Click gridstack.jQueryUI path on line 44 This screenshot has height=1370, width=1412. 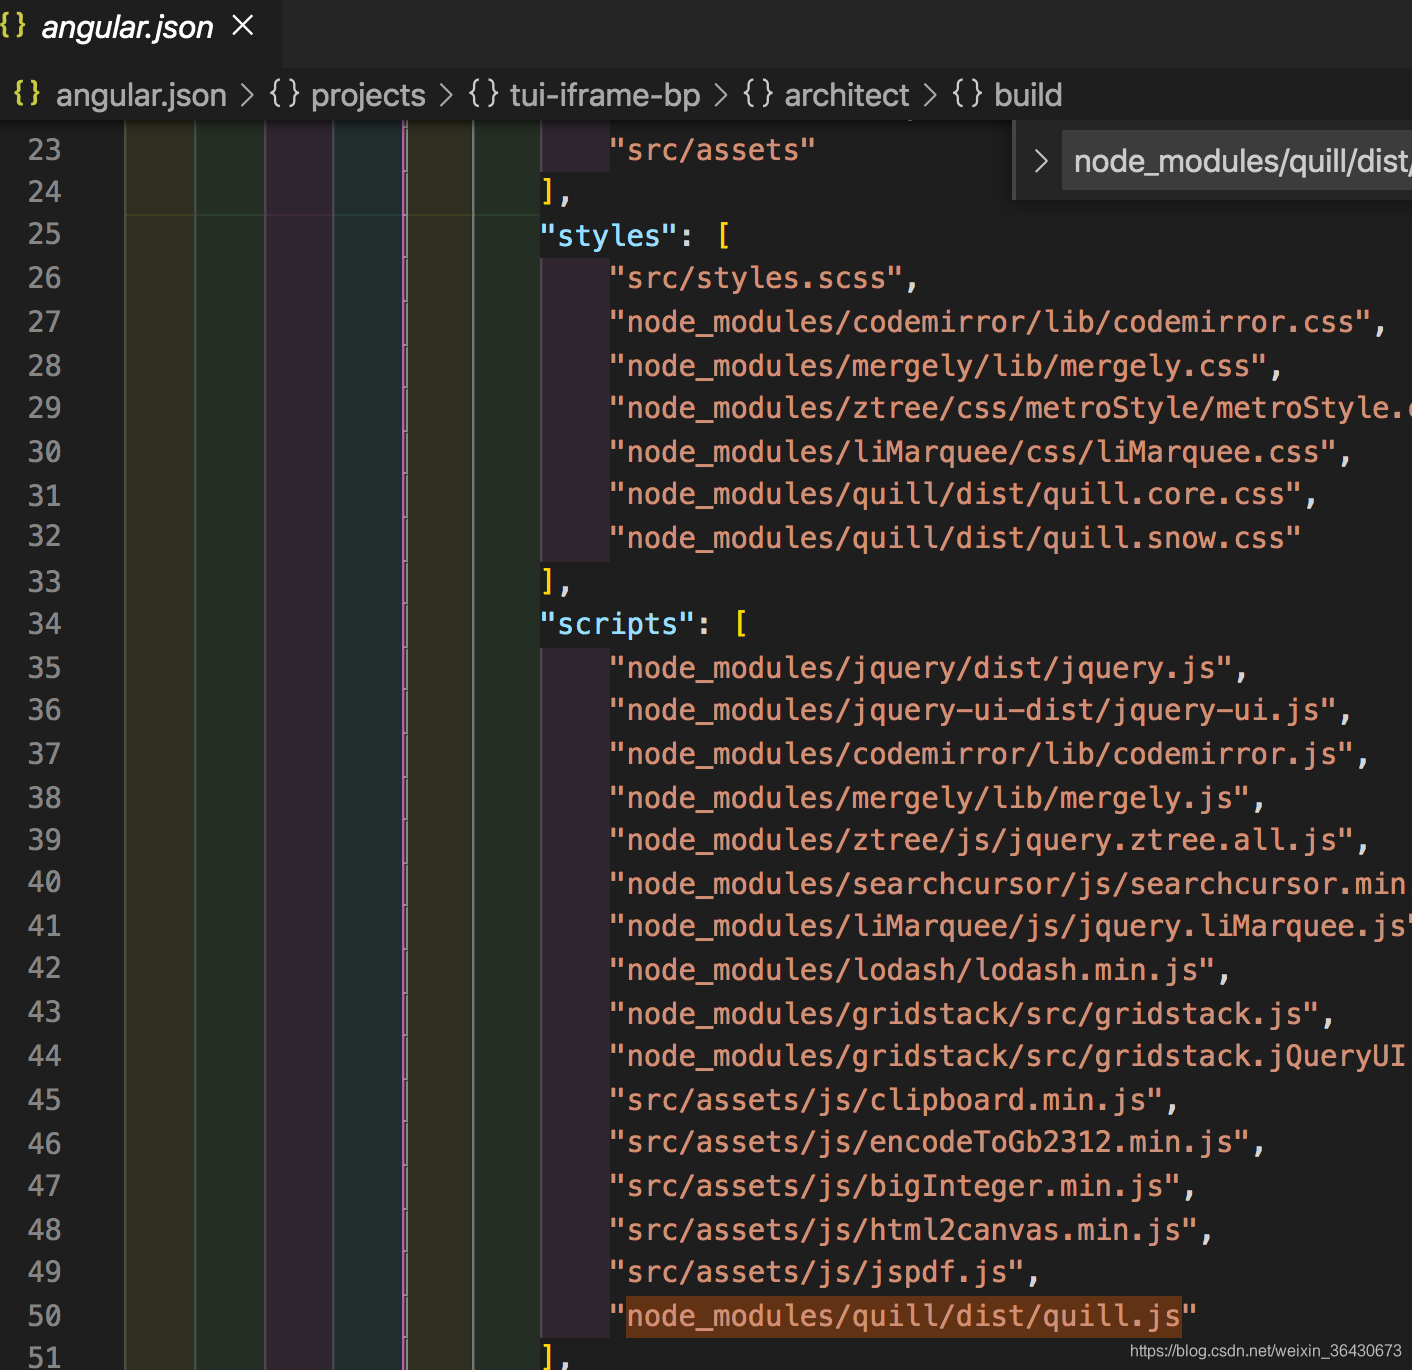point(1010,1056)
